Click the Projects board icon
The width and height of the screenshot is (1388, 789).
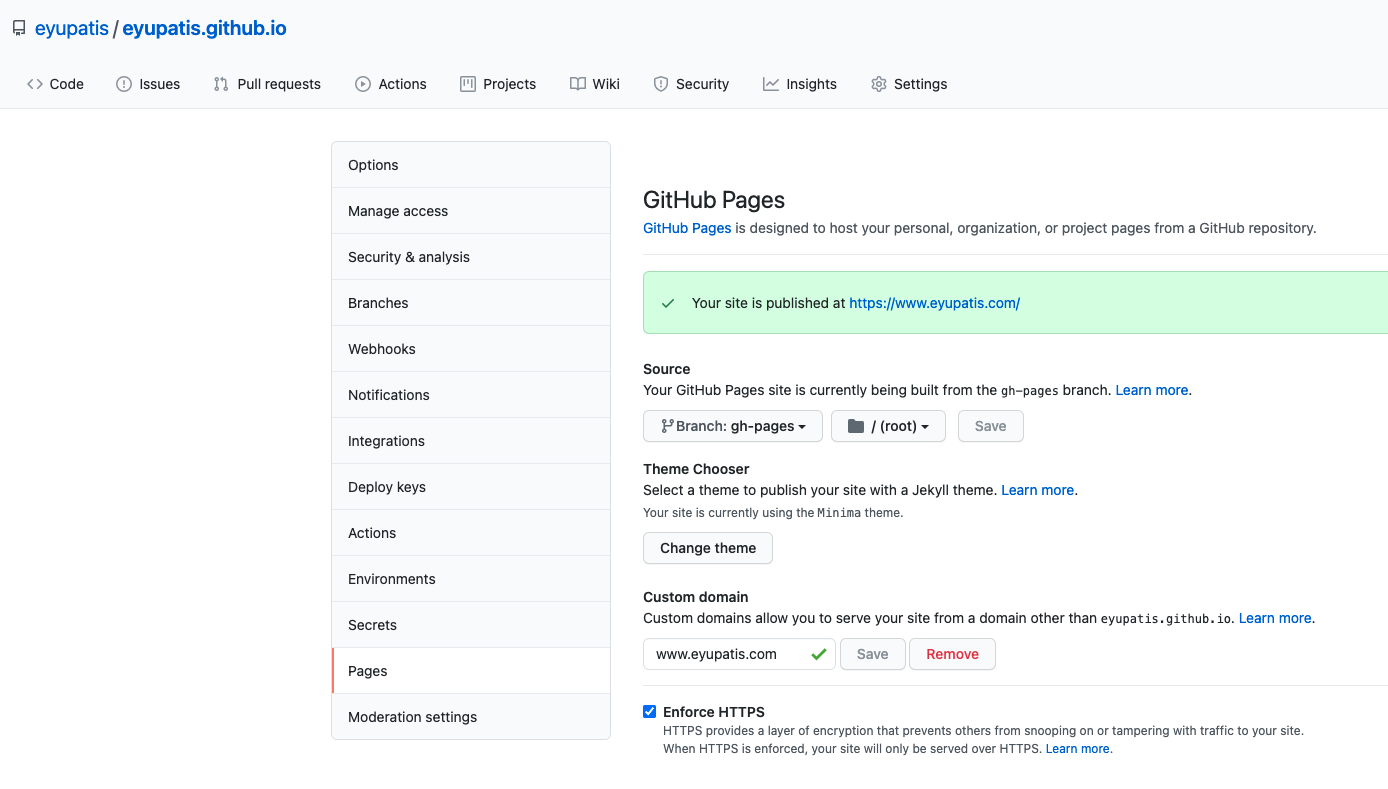tap(466, 84)
